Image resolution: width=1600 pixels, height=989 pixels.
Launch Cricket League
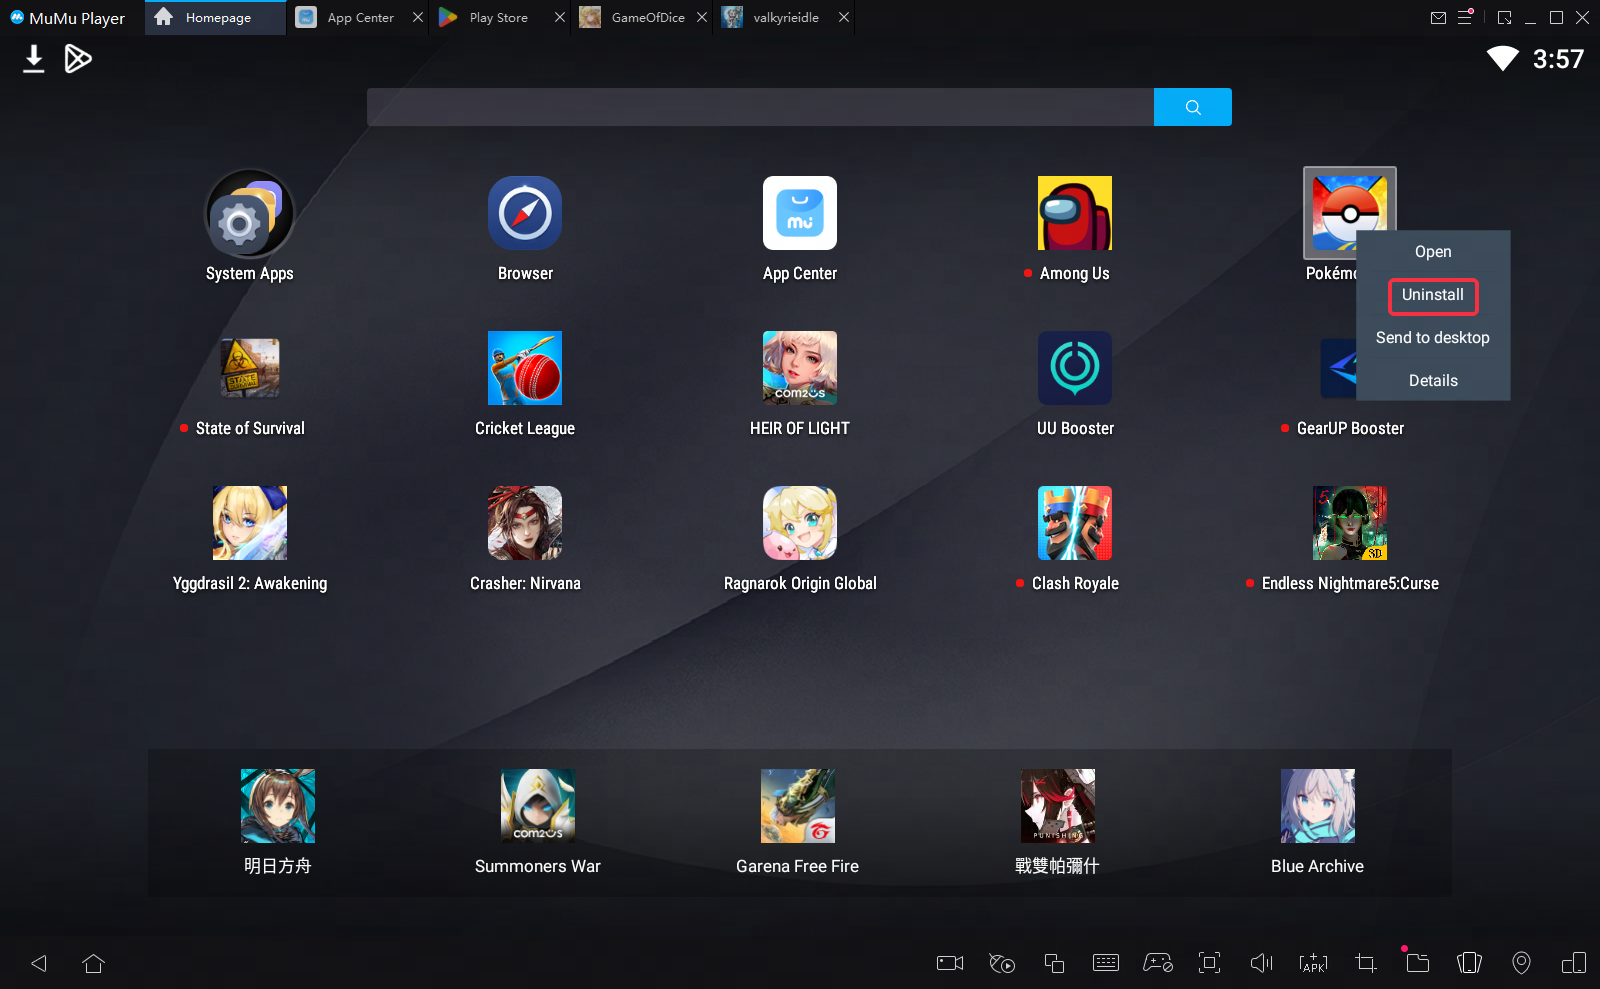click(x=525, y=368)
